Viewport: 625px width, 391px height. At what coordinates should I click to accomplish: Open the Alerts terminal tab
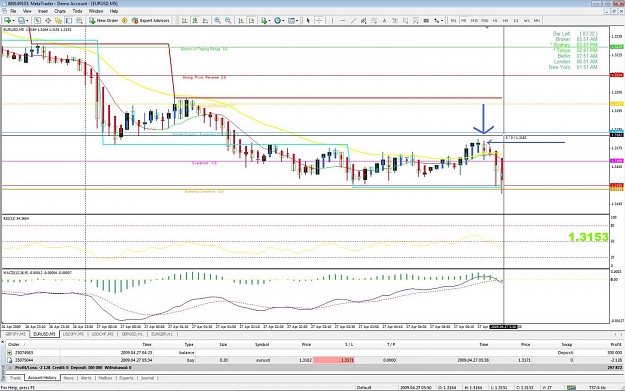[86, 378]
